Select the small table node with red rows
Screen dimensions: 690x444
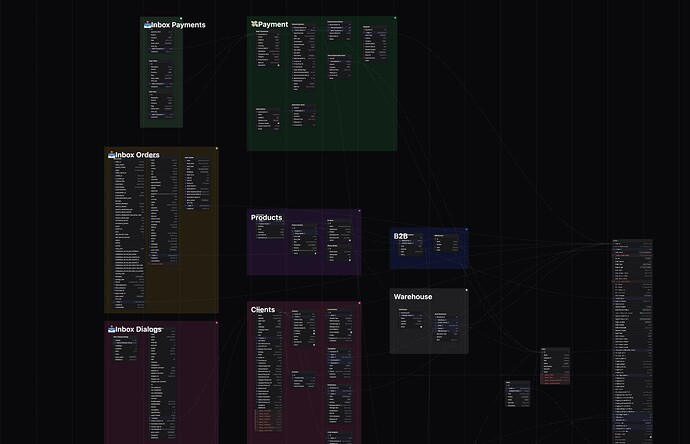click(x=555, y=366)
